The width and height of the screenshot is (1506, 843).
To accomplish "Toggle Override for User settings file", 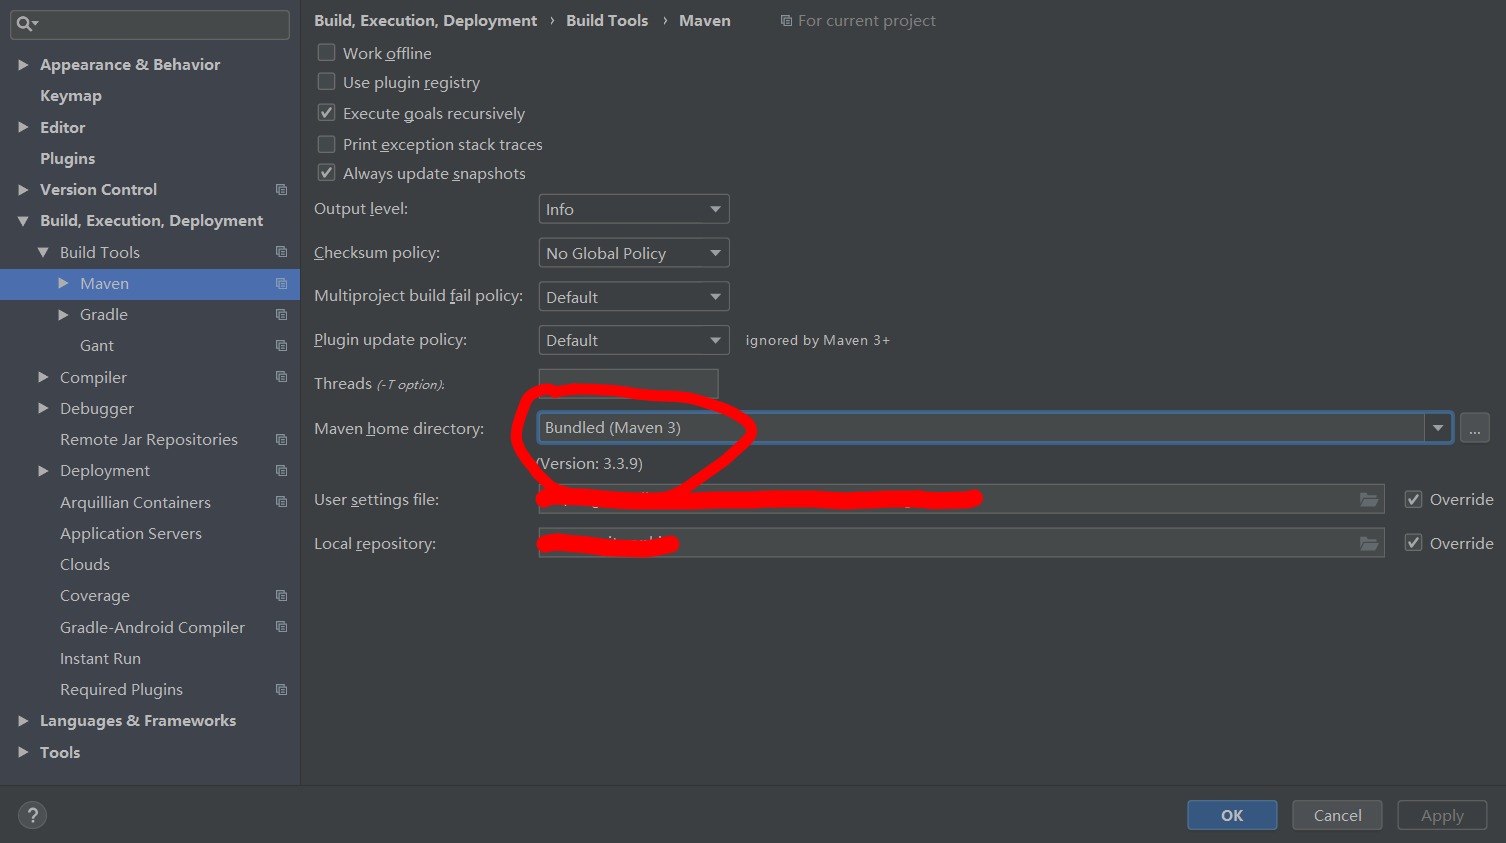I will point(1413,499).
